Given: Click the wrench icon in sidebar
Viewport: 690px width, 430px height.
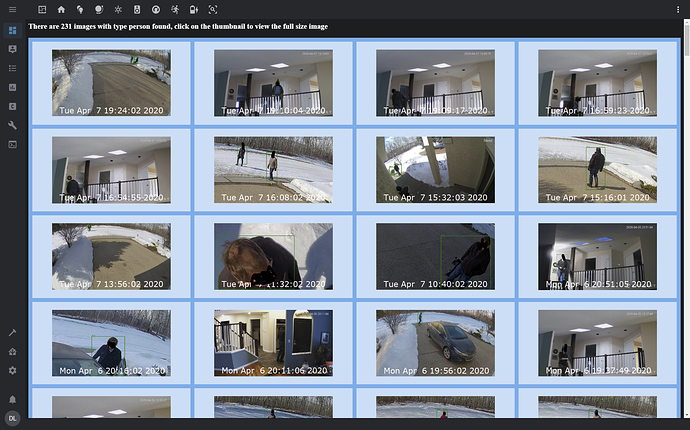Looking at the screenshot, I should click(x=12, y=125).
